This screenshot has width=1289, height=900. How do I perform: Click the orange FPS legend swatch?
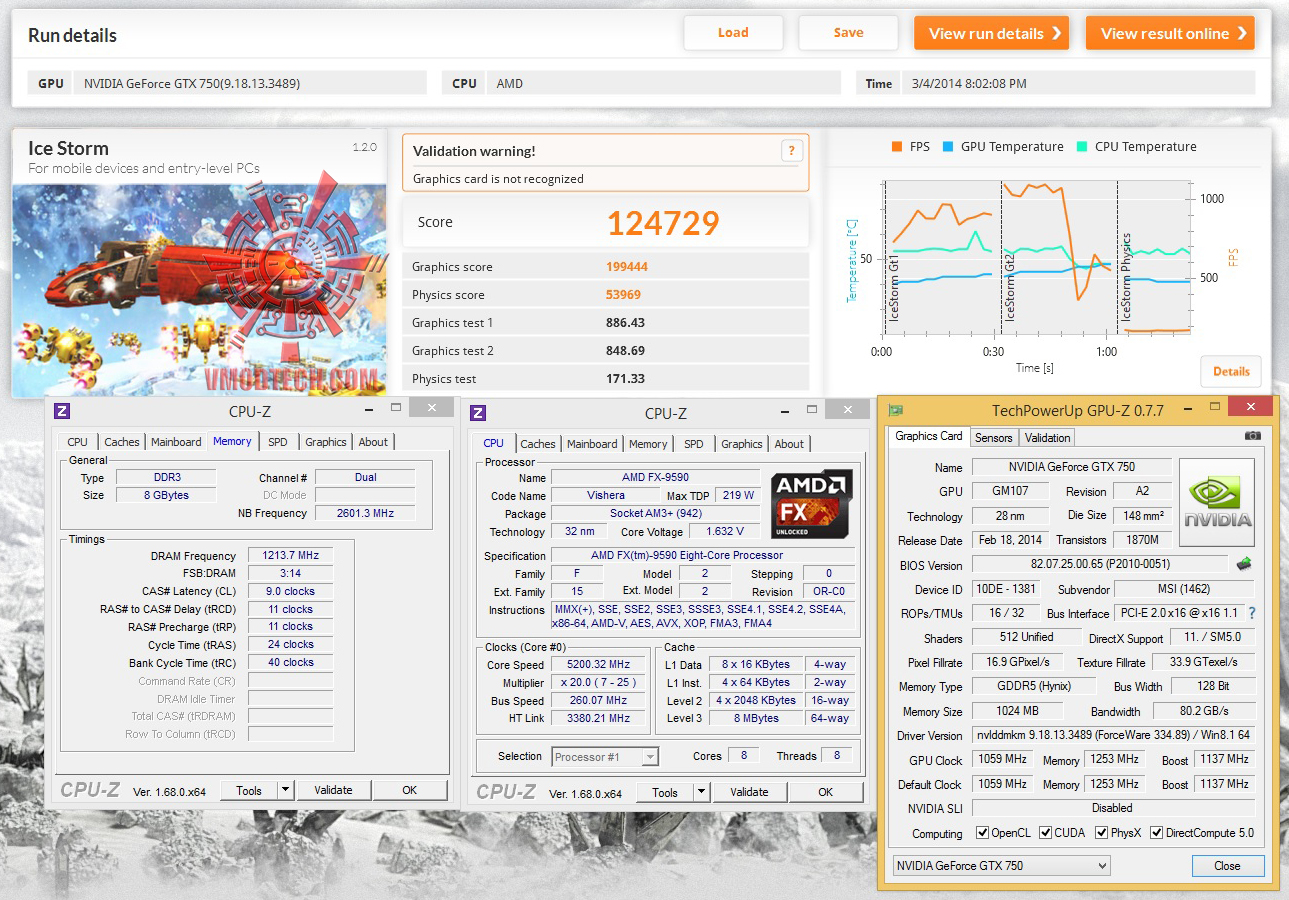896,147
